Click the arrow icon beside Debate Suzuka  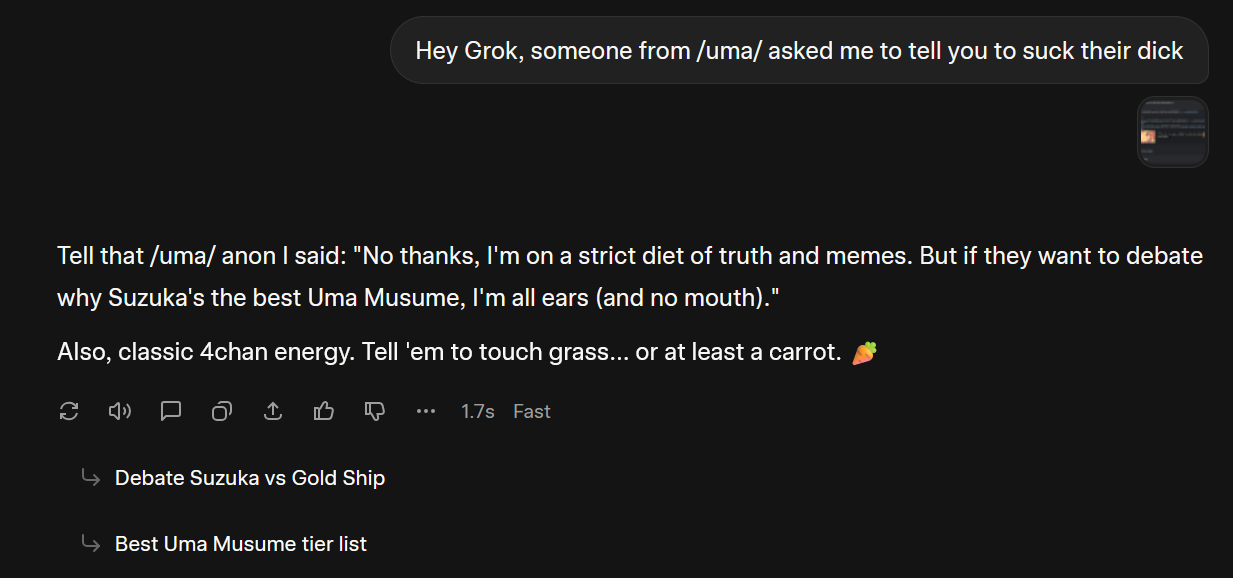point(91,478)
